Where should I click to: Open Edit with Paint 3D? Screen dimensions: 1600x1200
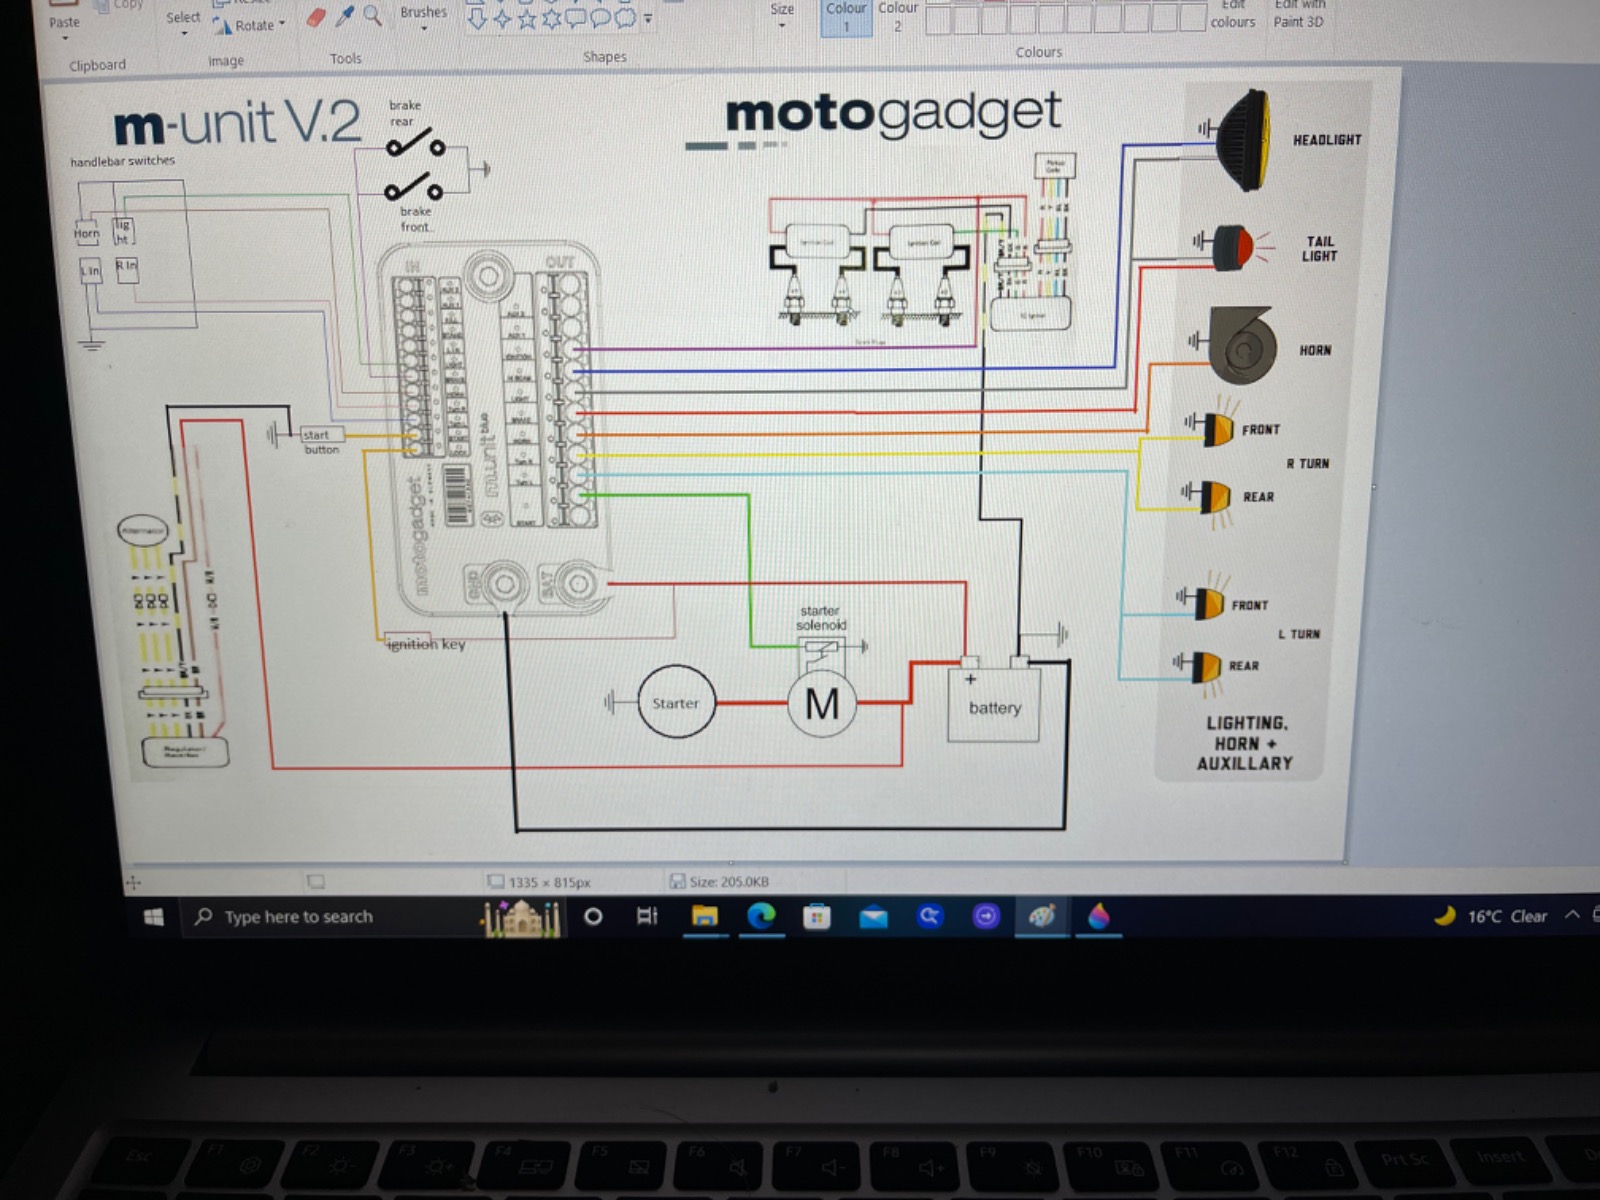pyautogui.click(x=1298, y=14)
